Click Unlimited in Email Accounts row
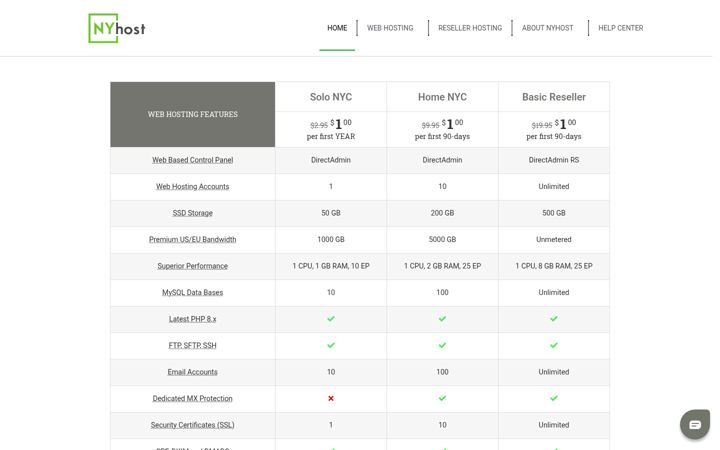Screen dimensions: 720x450 [554, 372]
